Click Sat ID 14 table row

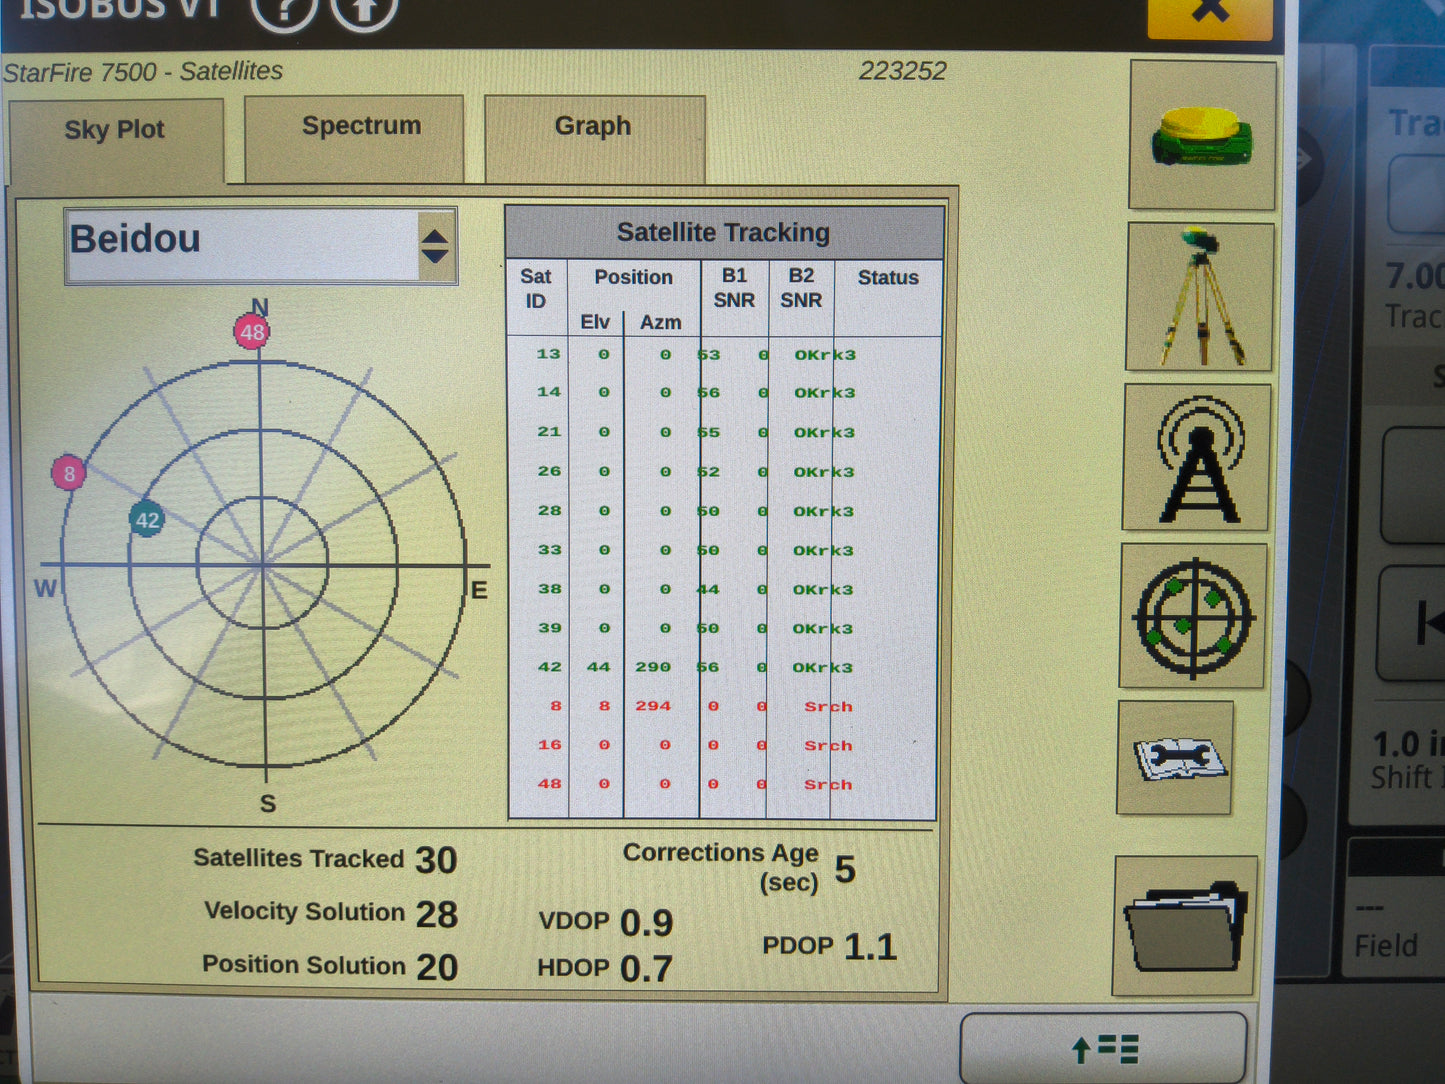[723, 392]
